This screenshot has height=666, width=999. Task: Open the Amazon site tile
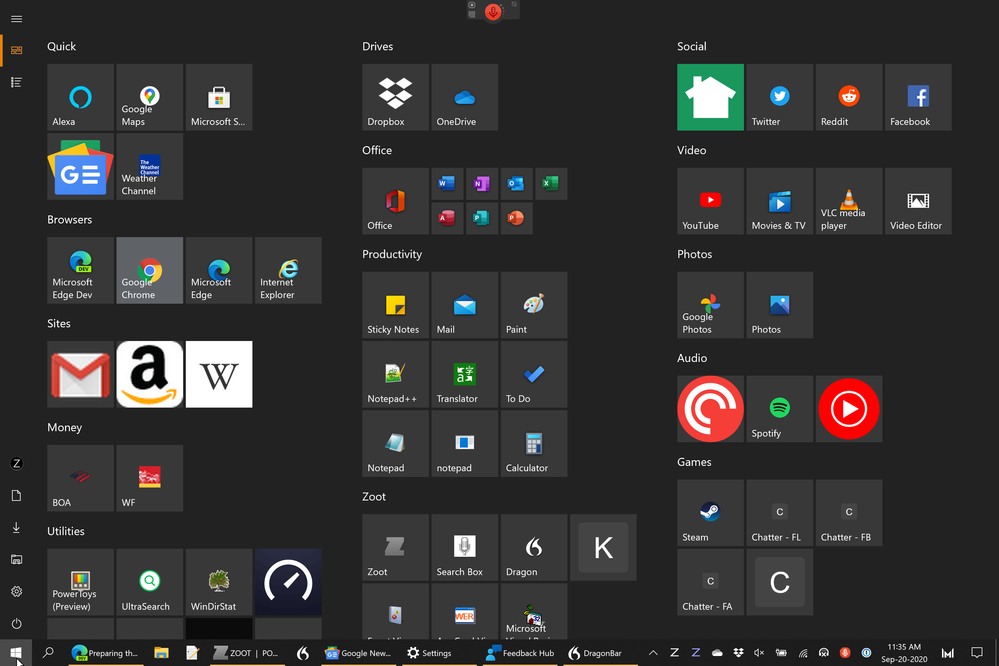150,374
